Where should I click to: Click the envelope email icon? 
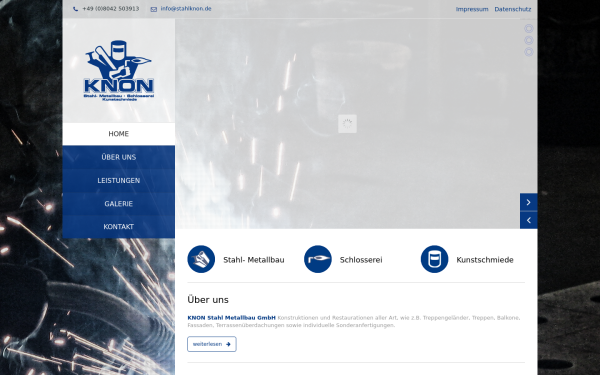[153, 9]
